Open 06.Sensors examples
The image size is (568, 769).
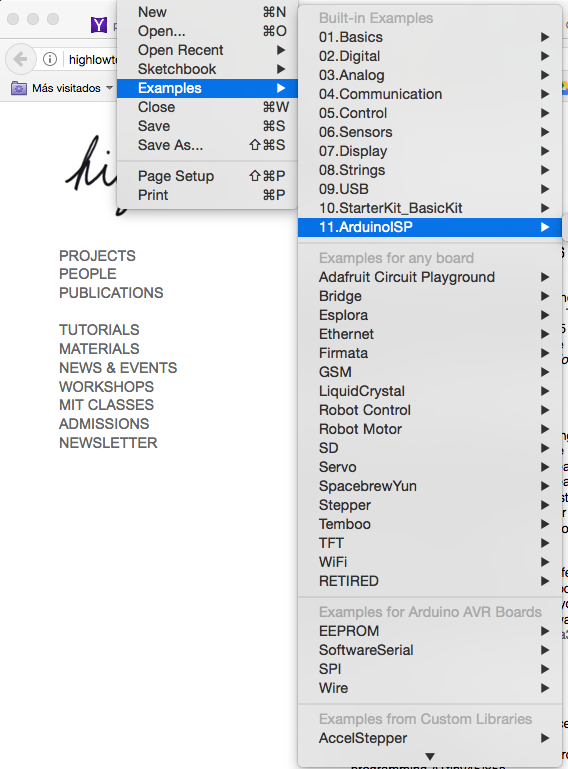click(x=430, y=132)
